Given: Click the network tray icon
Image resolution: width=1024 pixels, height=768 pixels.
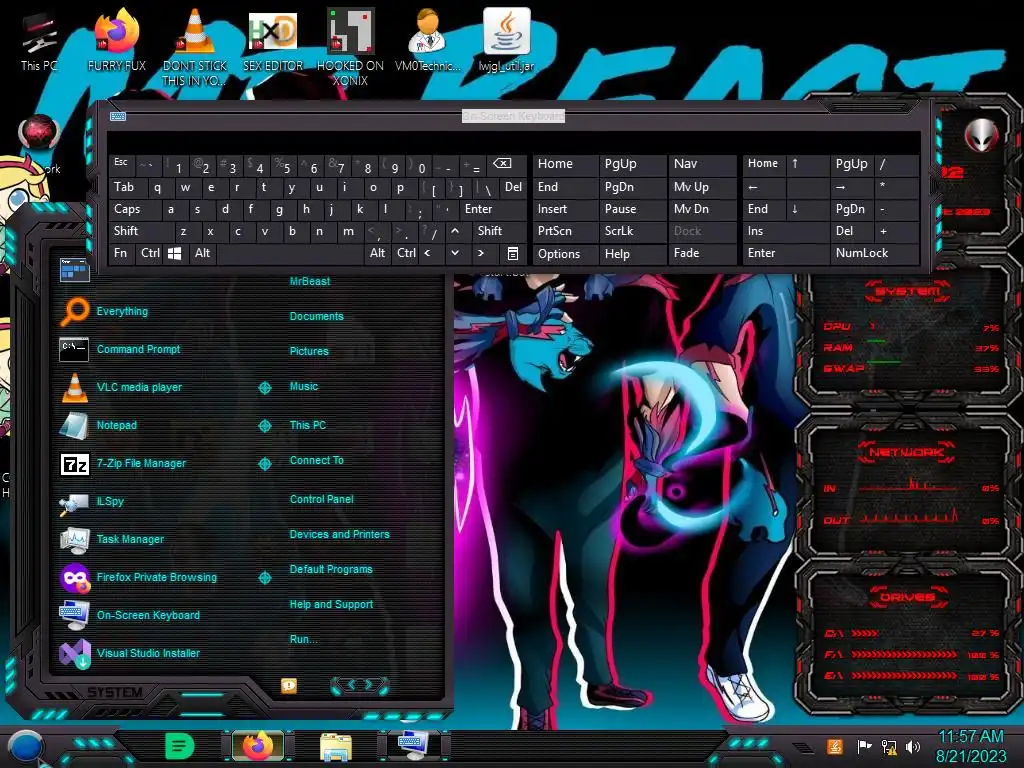Looking at the screenshot, I should [x=889, y=746].
